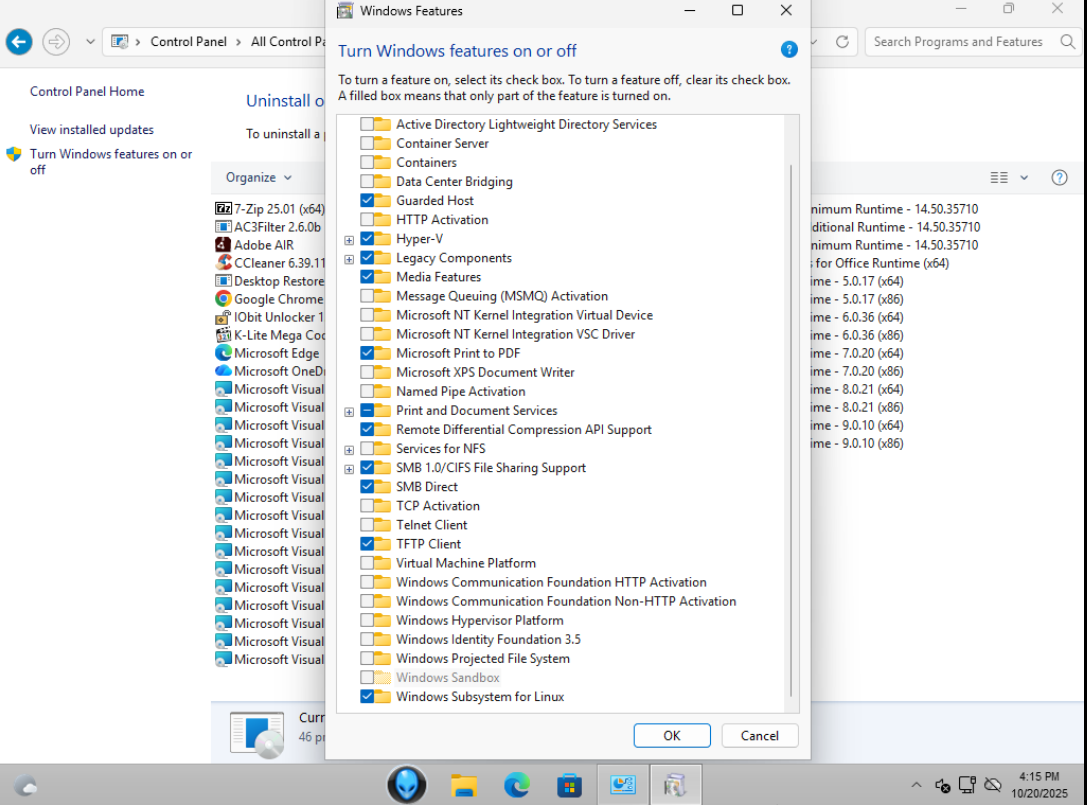Open Microsoft Store from the taskbar

[569, 786]
